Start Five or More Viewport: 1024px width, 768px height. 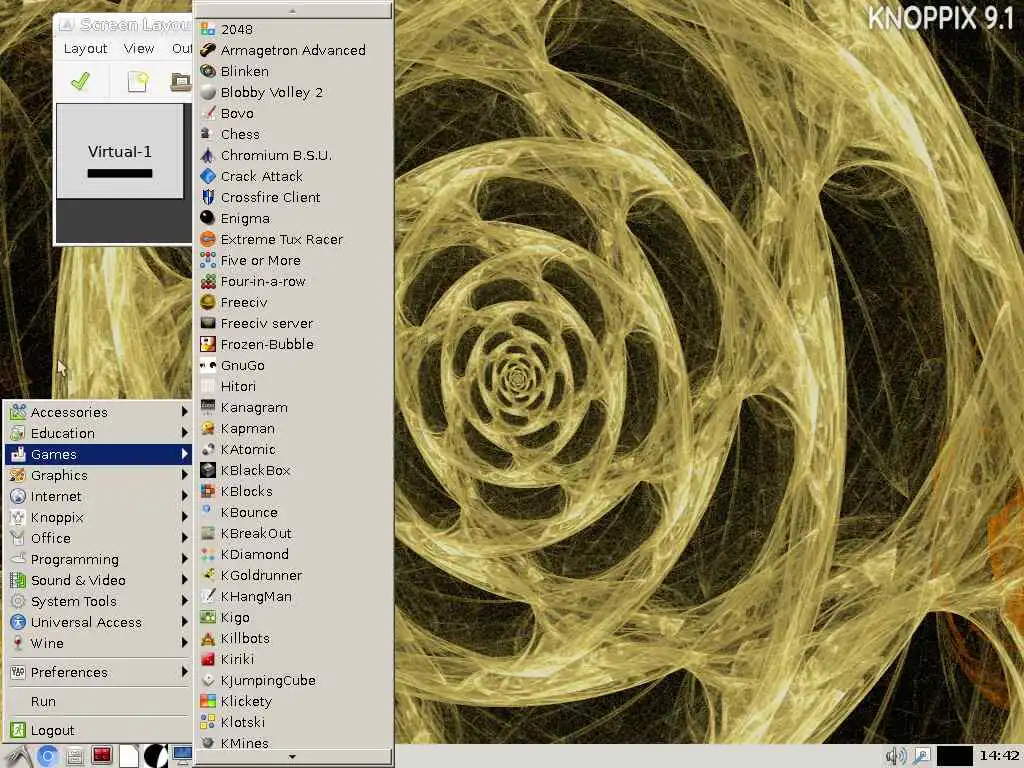294,260
